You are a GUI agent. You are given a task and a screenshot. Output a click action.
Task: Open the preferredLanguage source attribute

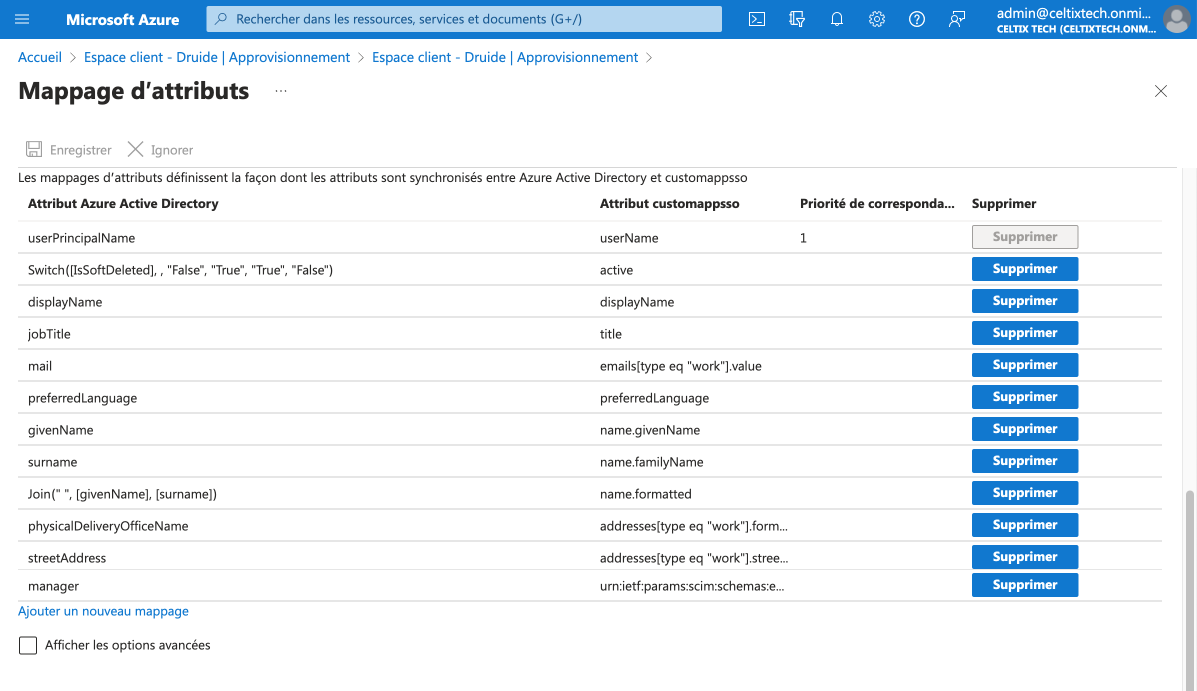82,399
